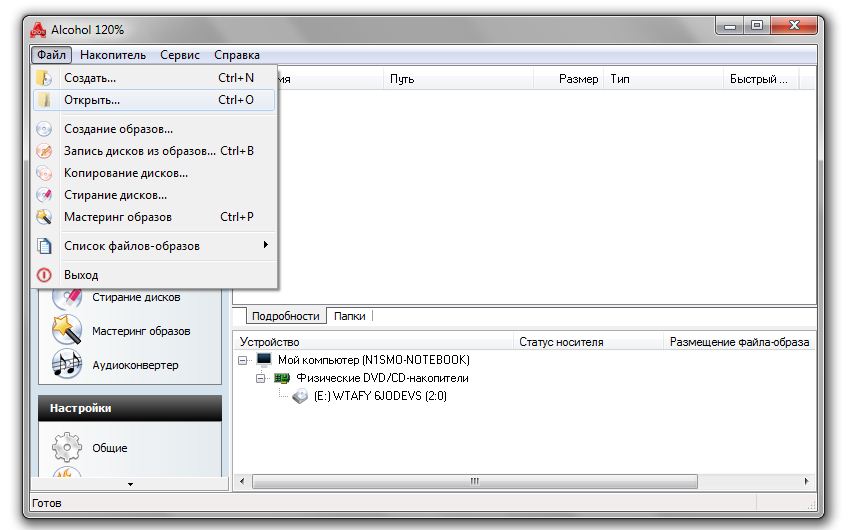
Task: Click the horizontal scrollbar left arrow
Action: [242, 481]
